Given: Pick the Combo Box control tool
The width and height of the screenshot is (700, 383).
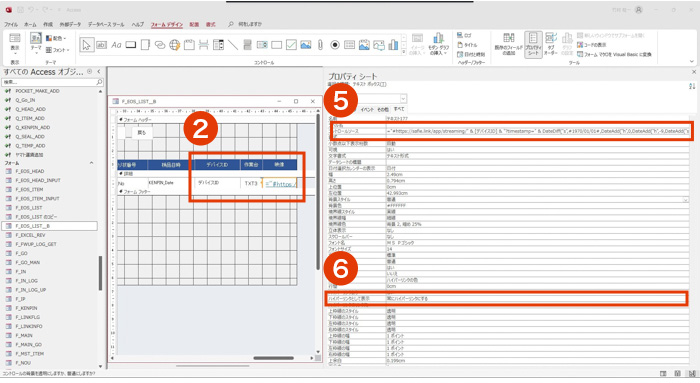Looking at the screenshot, I should coord(218,45).
